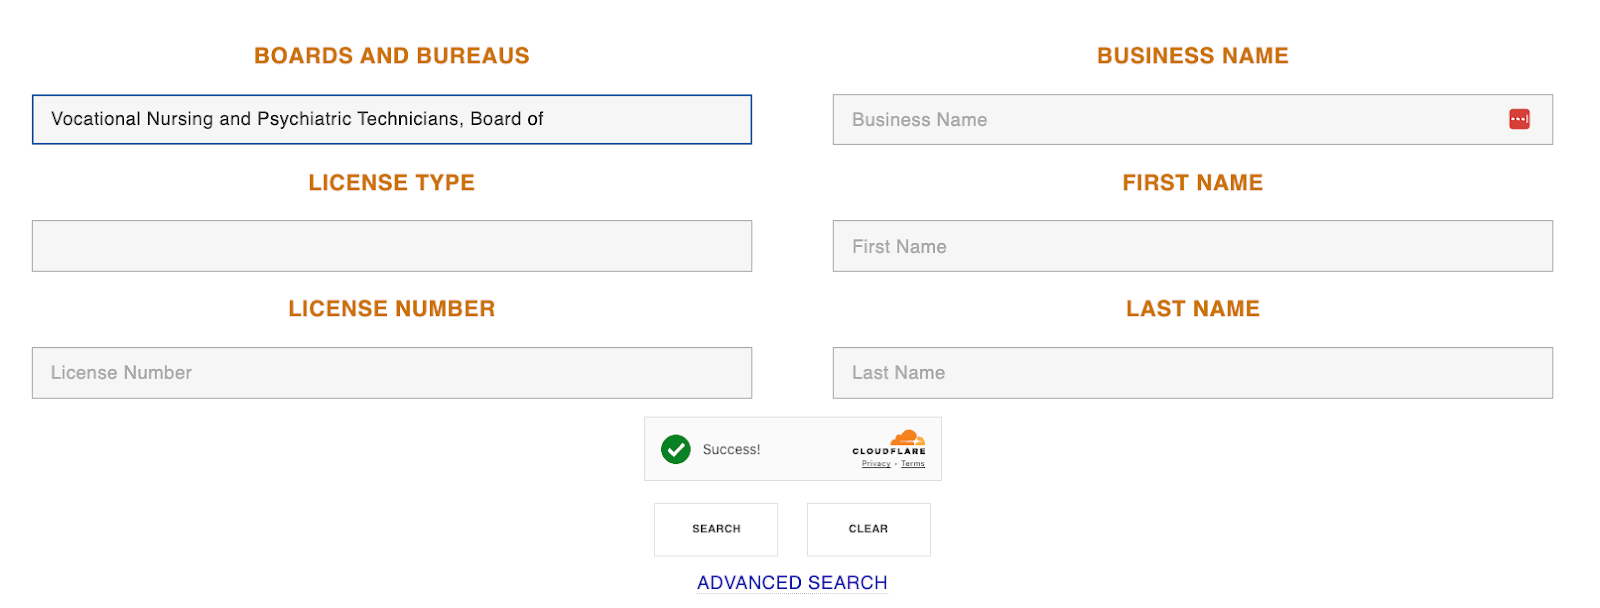The width and height of the screenshot is (1600, 608).
Task: Click the green Success checkmark icon
Action: [676, 449]
